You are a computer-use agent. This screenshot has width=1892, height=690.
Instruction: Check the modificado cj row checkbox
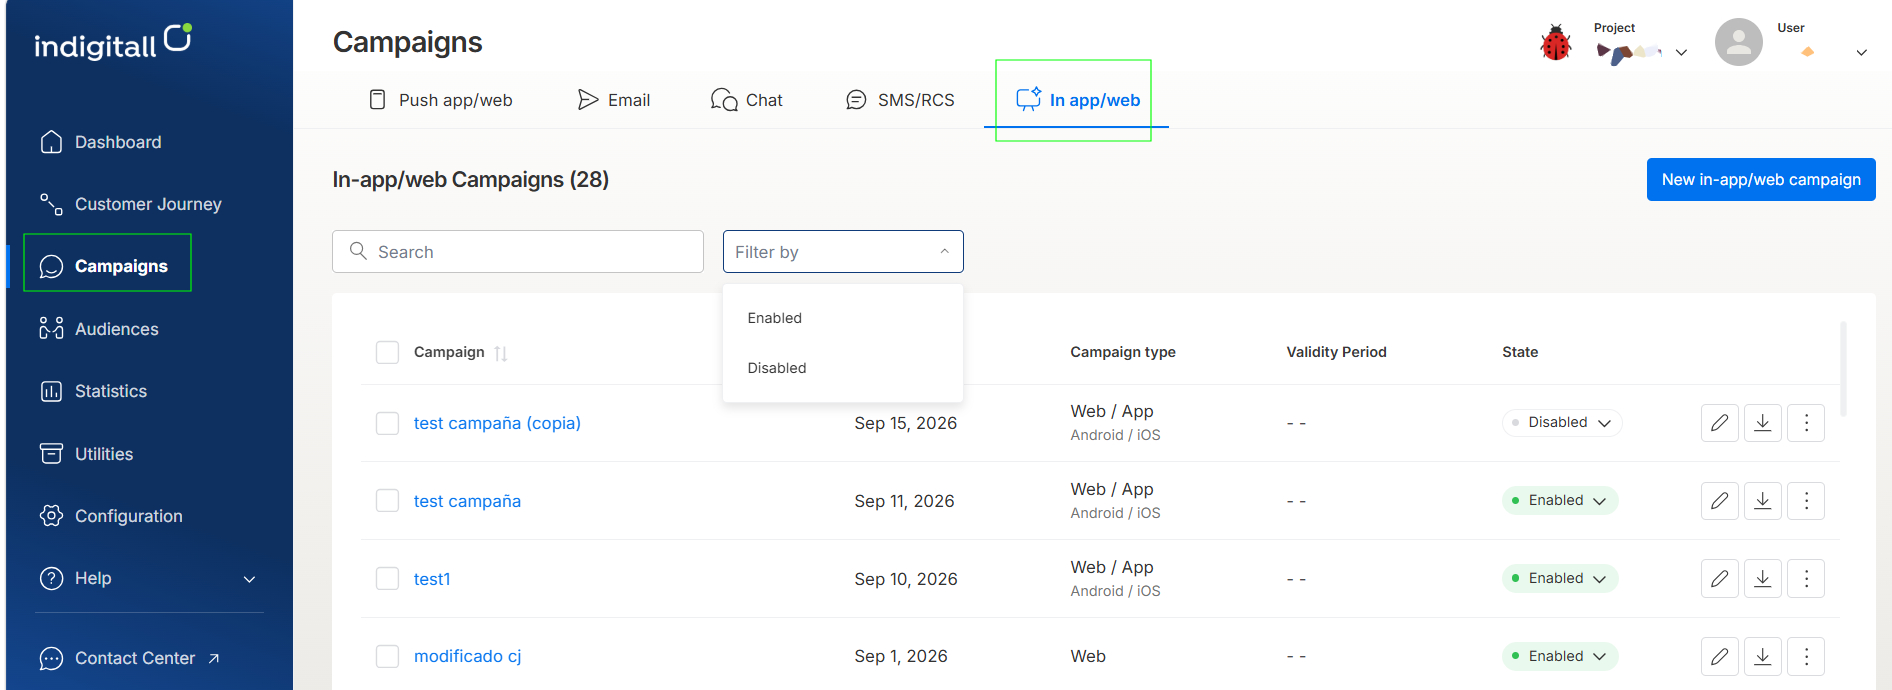(x=387, y=656)
